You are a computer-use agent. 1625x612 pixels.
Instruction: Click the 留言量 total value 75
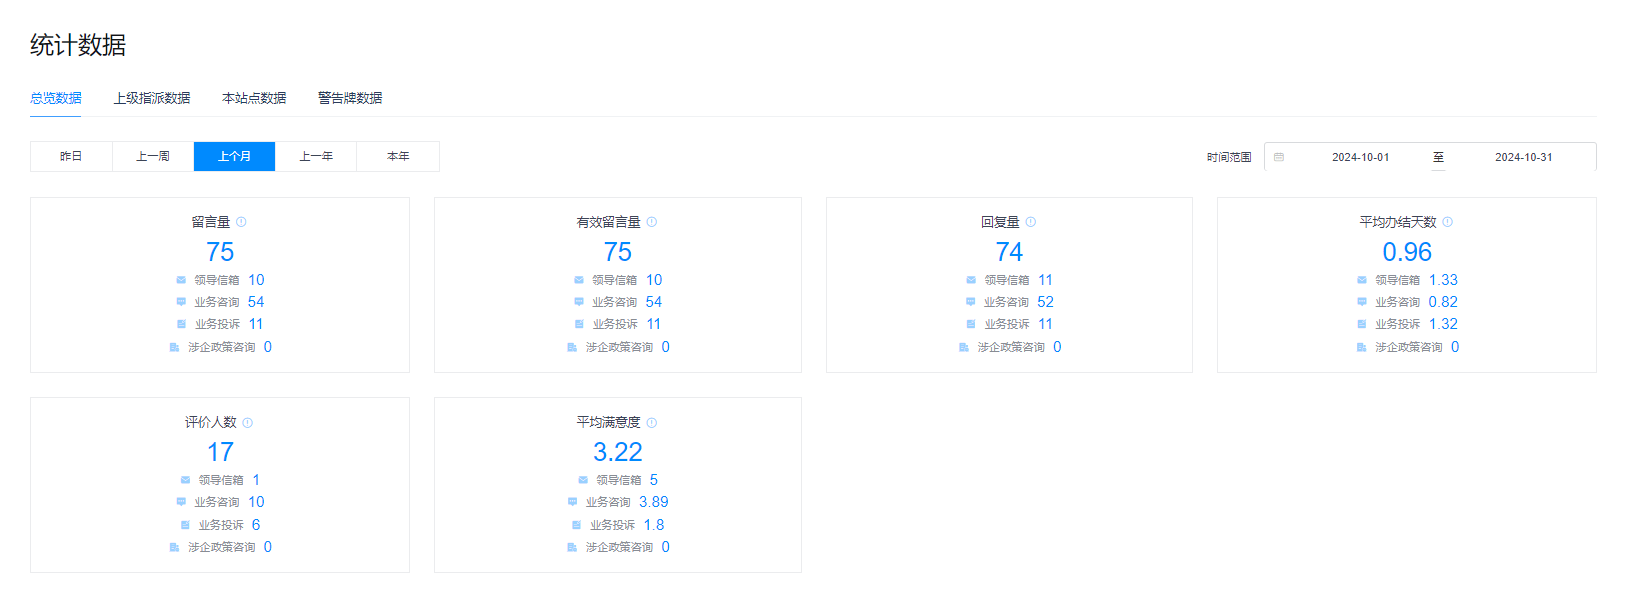tap(220, 252)
